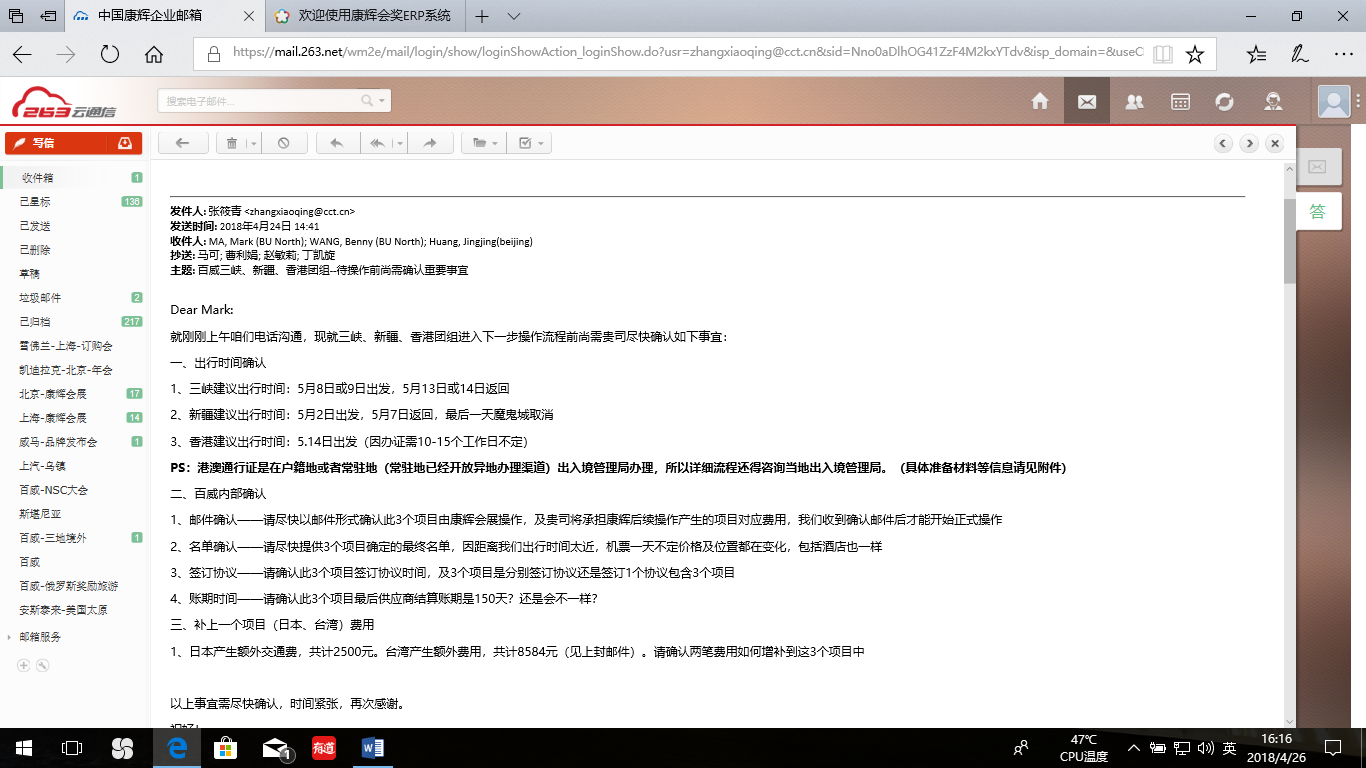
Task: Click the home icon in 263 header
Action: [x=1040, y=101]
